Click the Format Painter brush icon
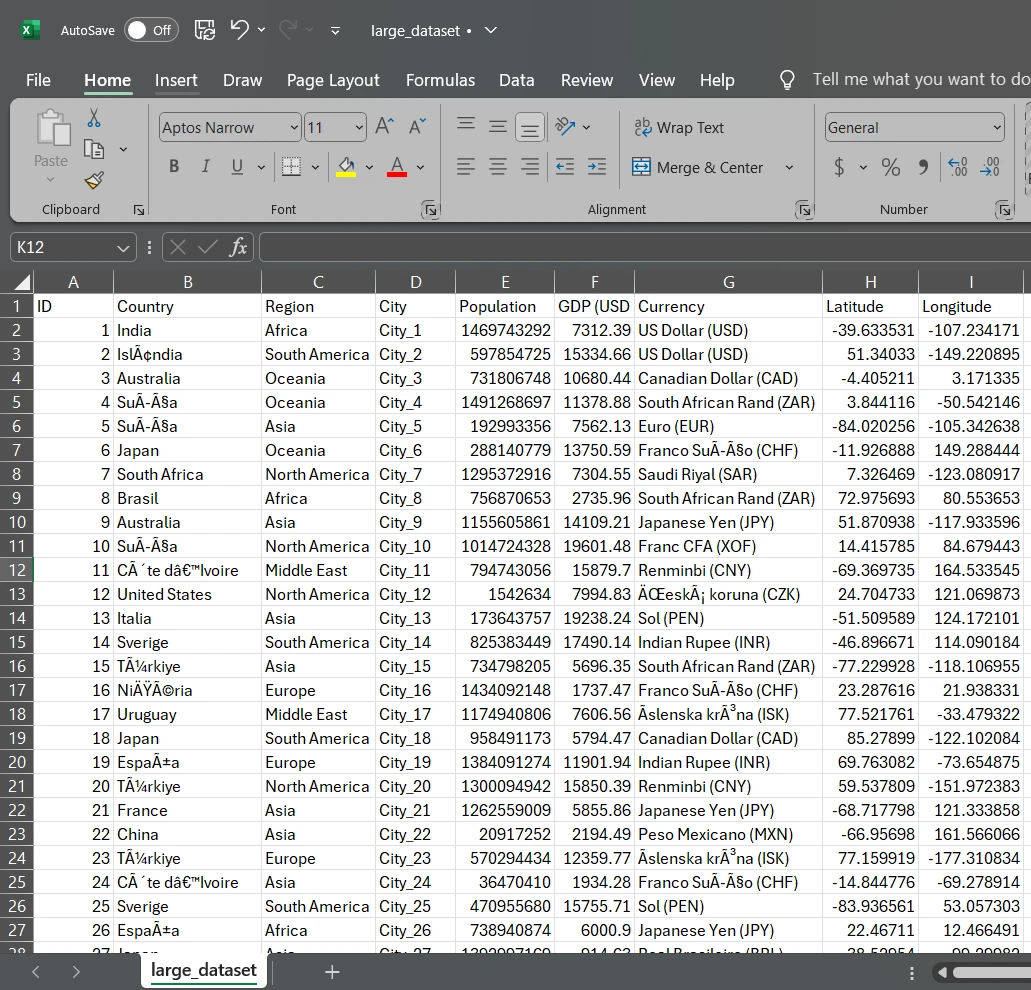The width and height of the screenshot is (1031, 990). (94, 180)
